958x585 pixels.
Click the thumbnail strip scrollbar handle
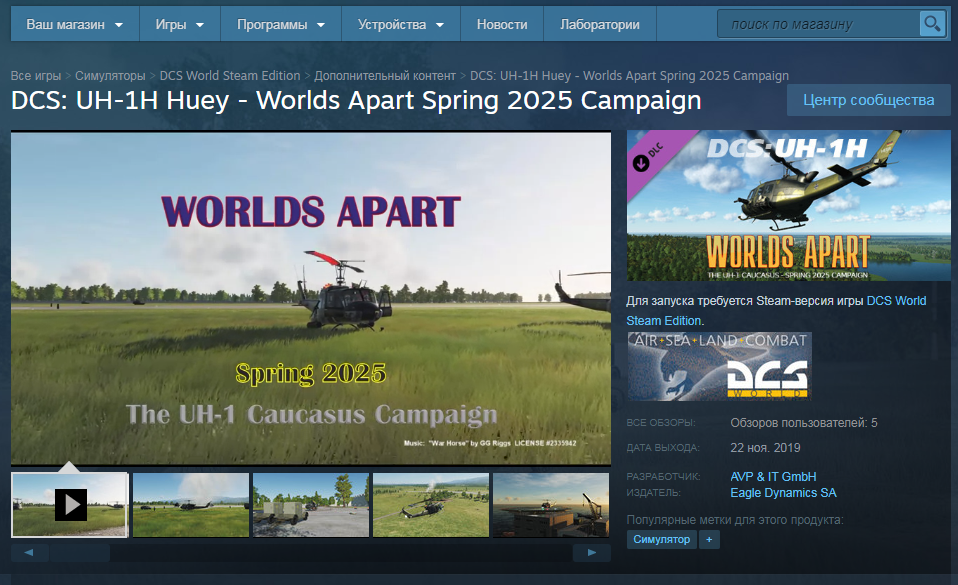click(x=80, y=553)
